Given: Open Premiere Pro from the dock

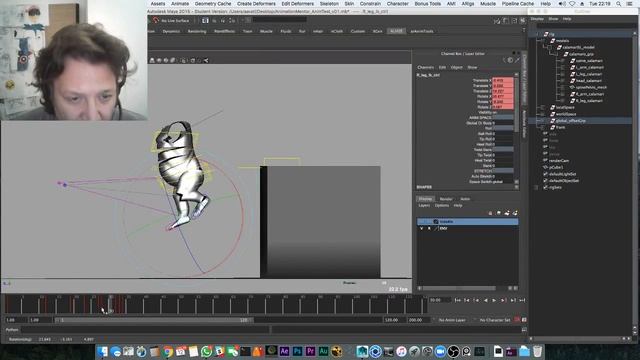Looking at the screenshot, I should 311,351.
